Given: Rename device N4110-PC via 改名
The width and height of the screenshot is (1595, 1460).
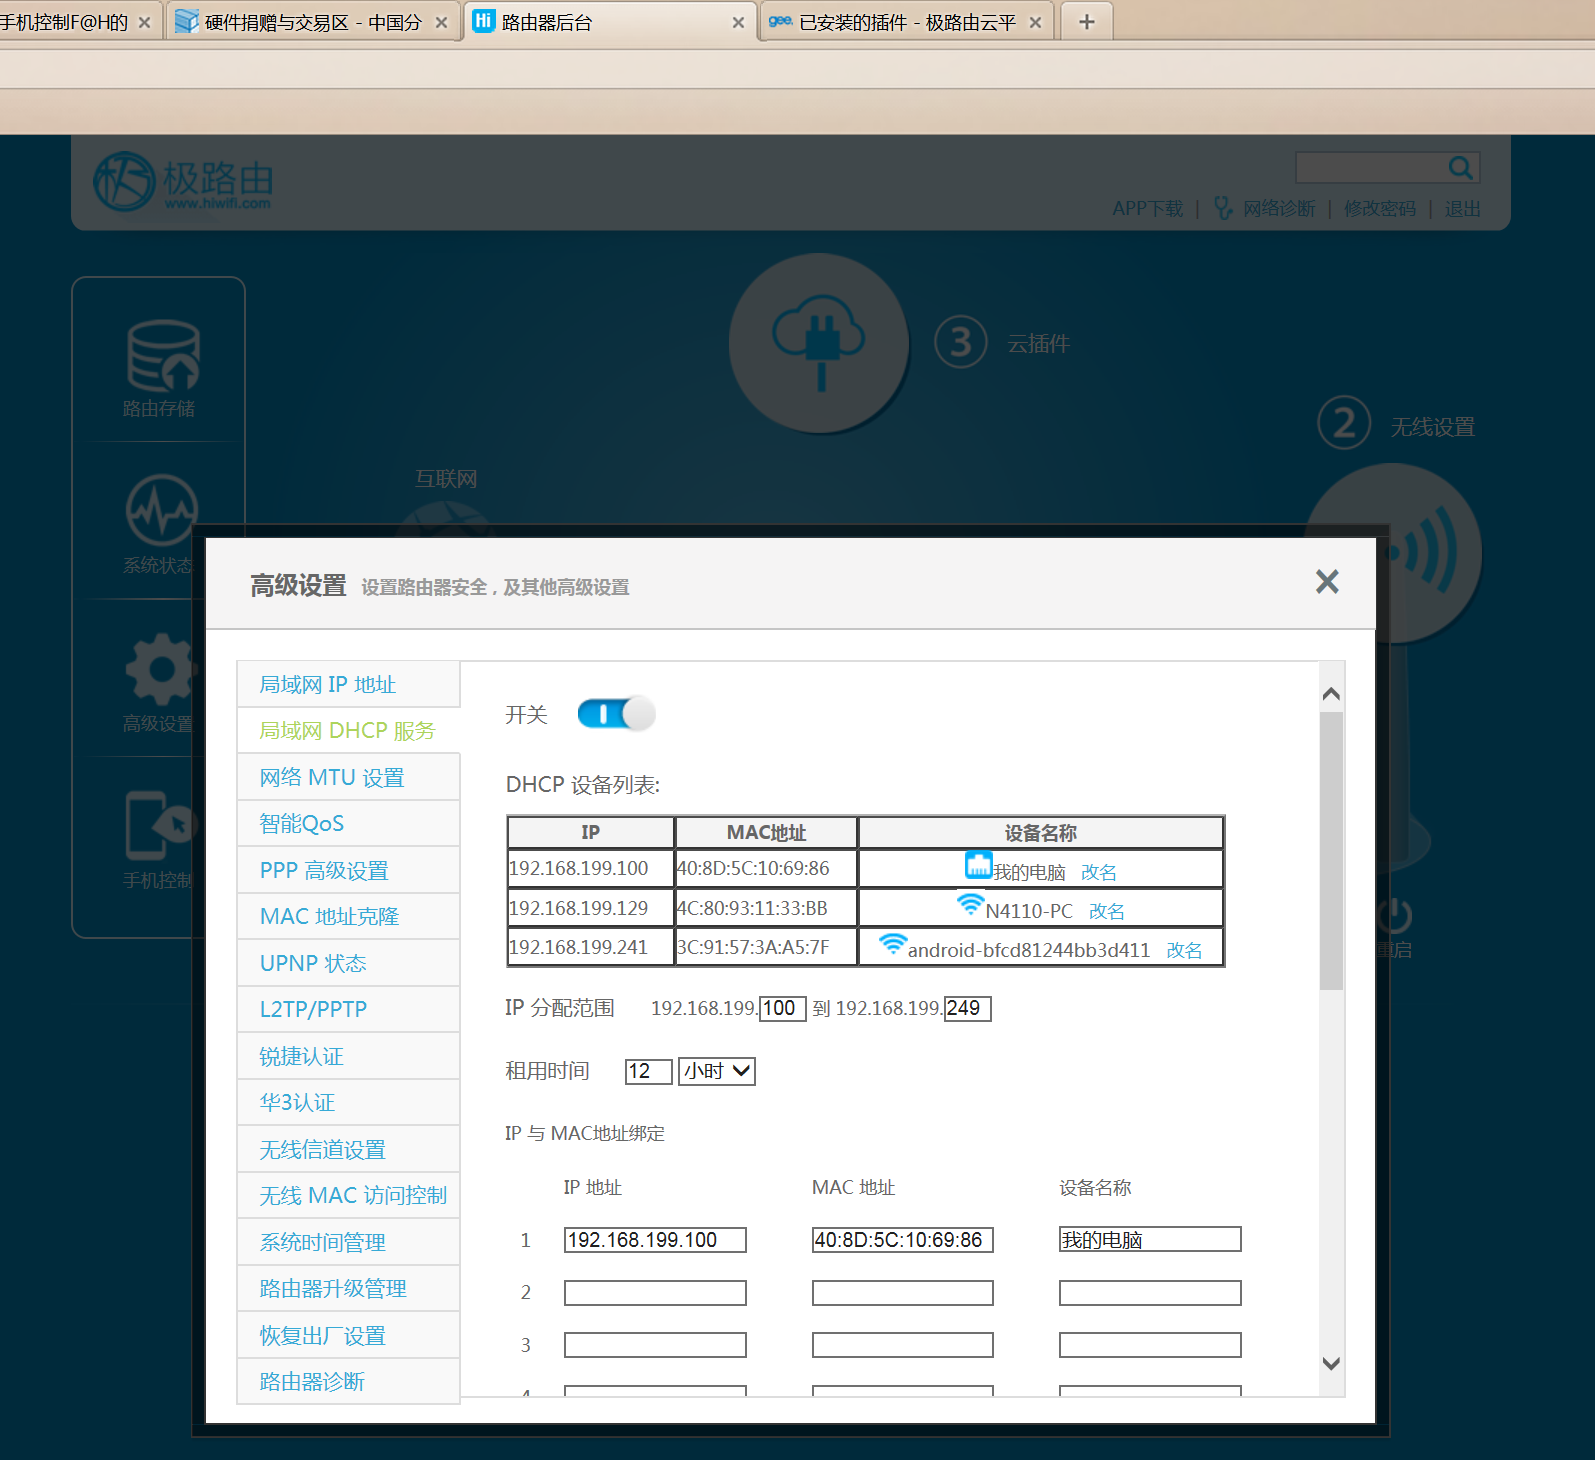Looking at the screenshot, I should pyautogui.click(x=1106, y=911).
